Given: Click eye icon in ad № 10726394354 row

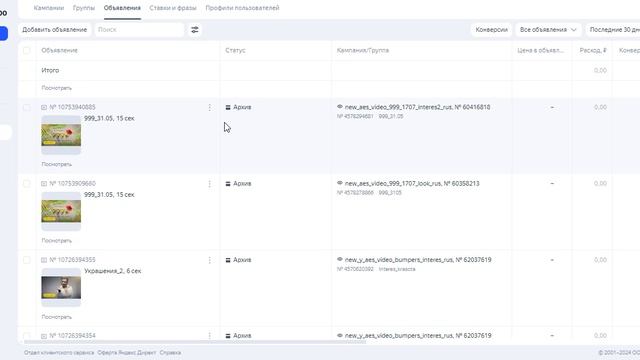Looking at the screenshot, I should coord(340,335).
